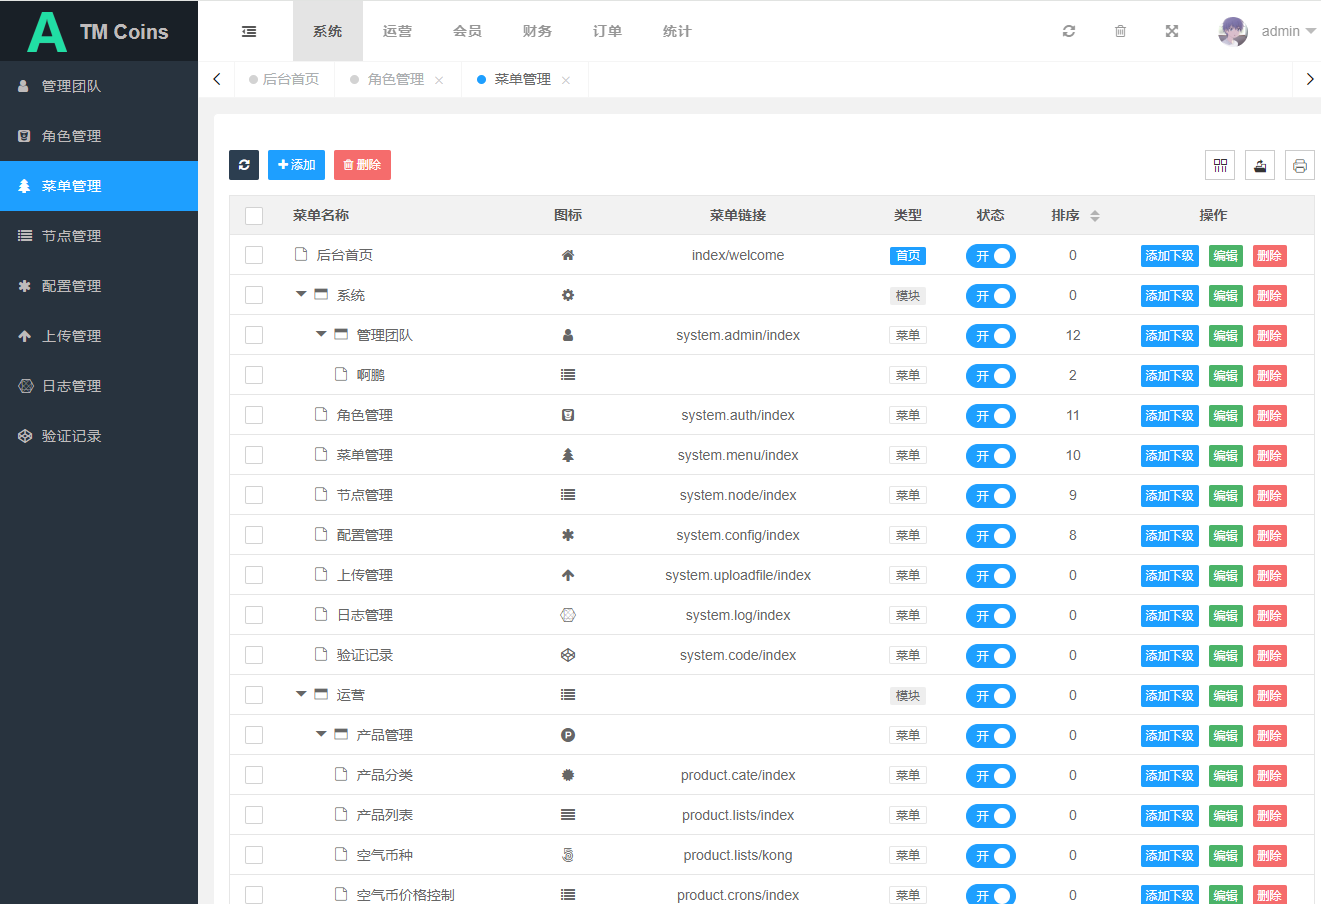Collapse the 系统 tree node
1321x904 pixels.
[x=301, y=295]
